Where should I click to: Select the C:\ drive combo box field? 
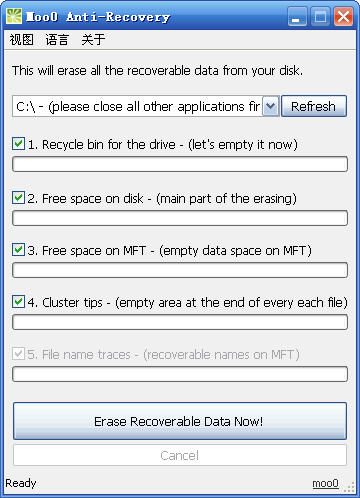146,106
